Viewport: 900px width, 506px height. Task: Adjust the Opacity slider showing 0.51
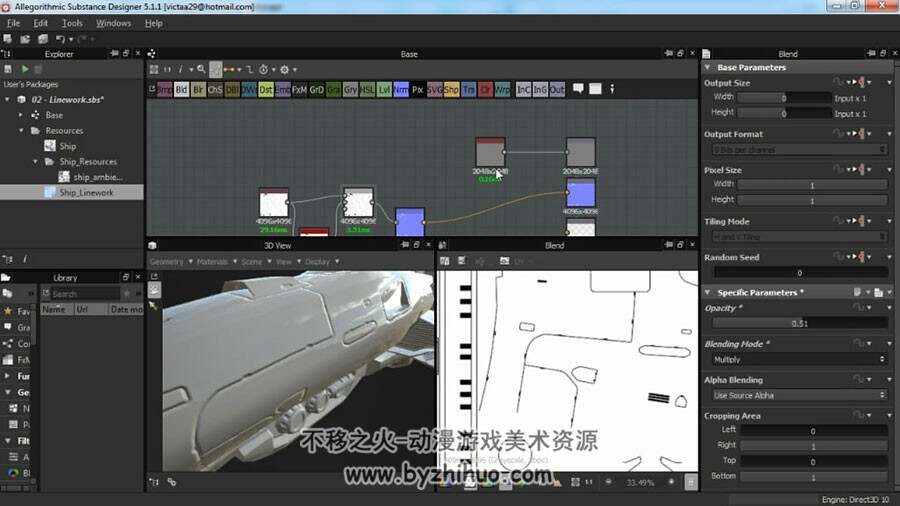(799, 324)
